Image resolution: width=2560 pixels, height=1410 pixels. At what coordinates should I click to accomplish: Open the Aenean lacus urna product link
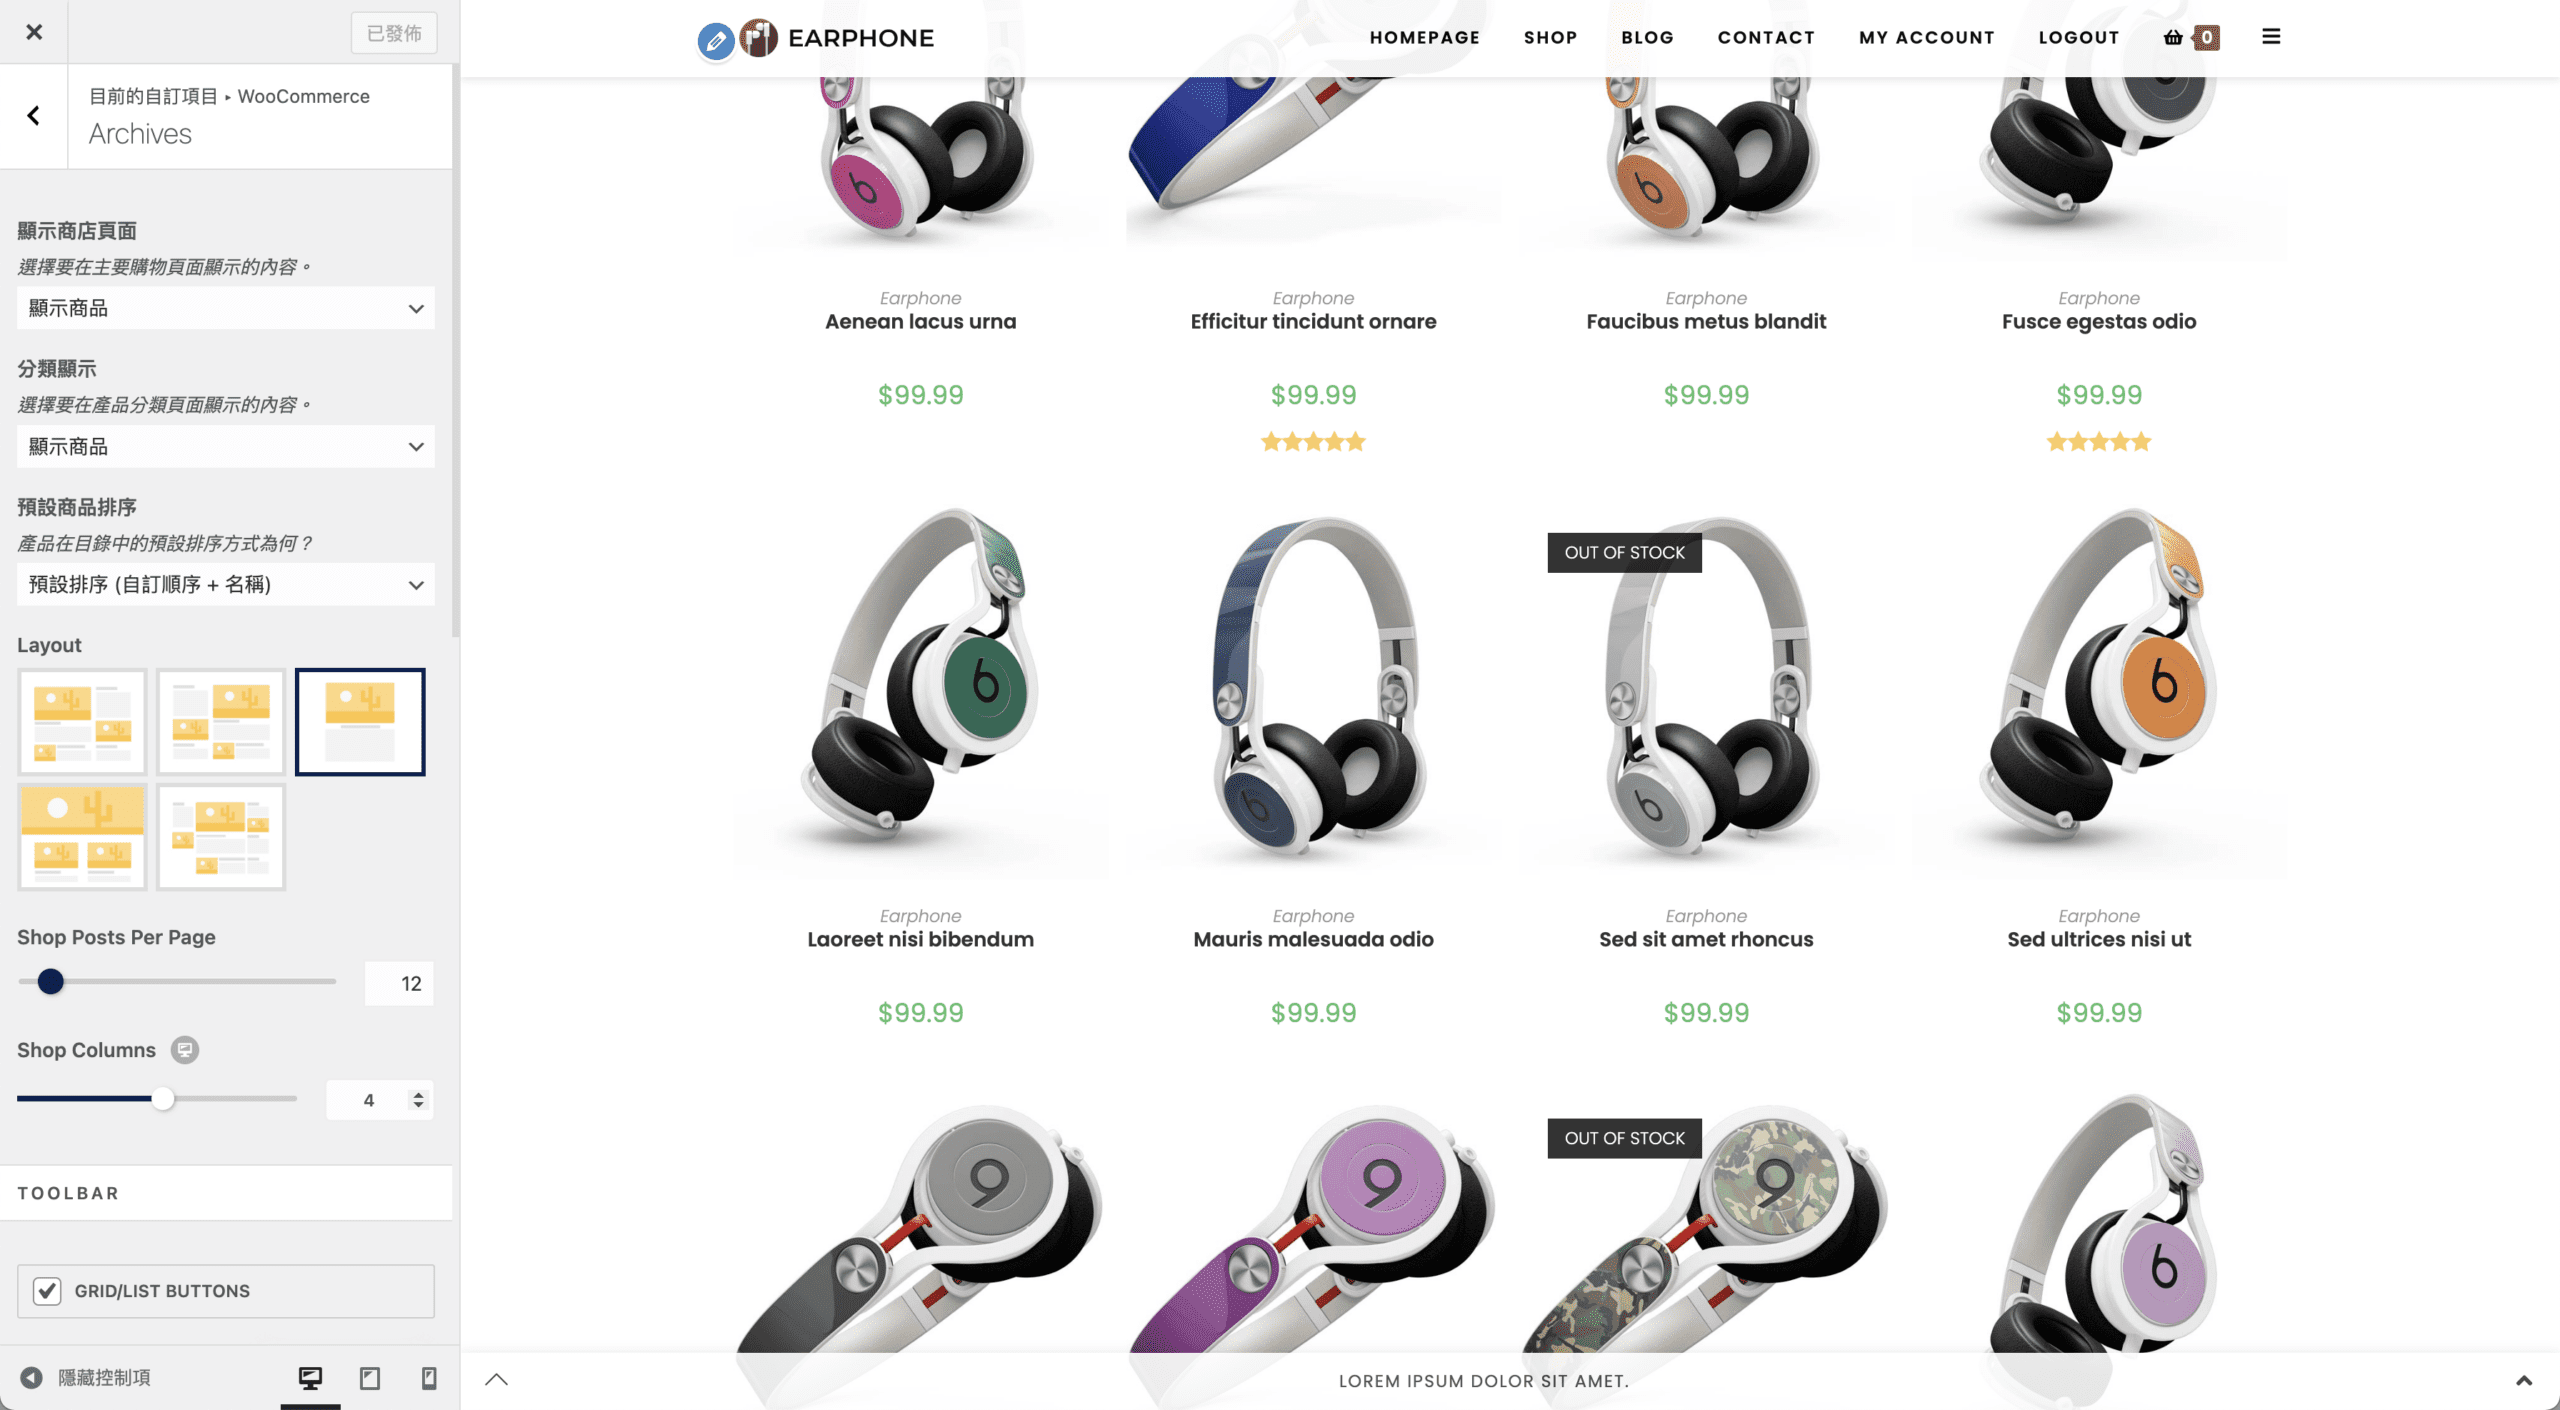tap(920, 321)
